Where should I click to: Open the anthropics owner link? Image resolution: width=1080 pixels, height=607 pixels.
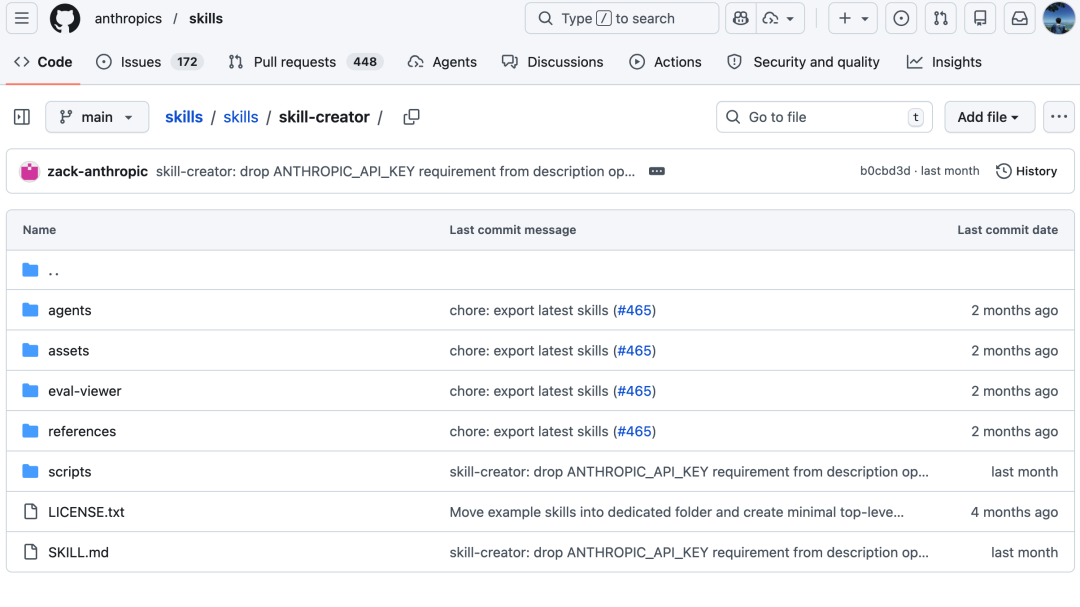tap(128, 19)
